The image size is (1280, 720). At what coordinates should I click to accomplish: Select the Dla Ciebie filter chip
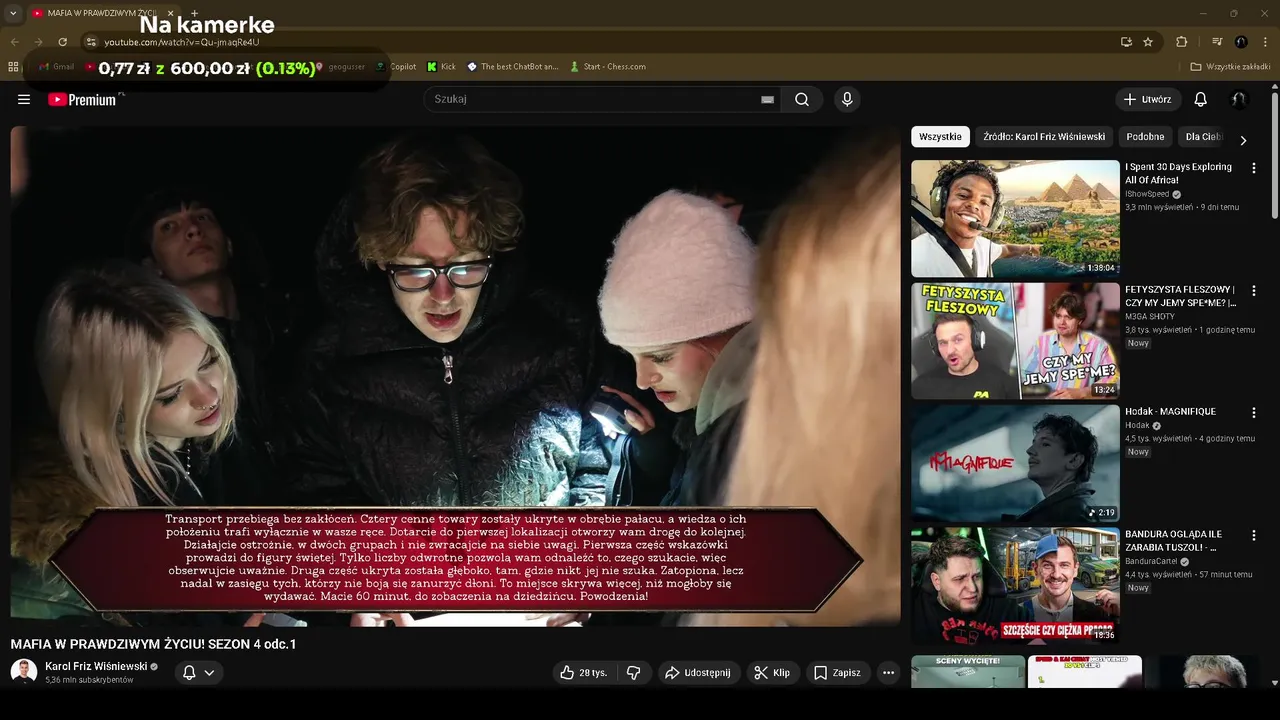(x=1203, y=137)
